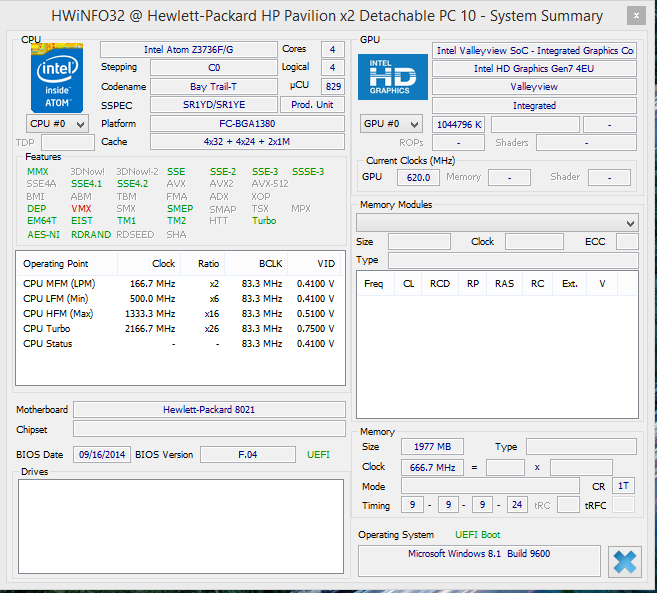The image size is (657, 593).
Task: Click the GPU memory 1044796 K field
Action: pos(459,124)
